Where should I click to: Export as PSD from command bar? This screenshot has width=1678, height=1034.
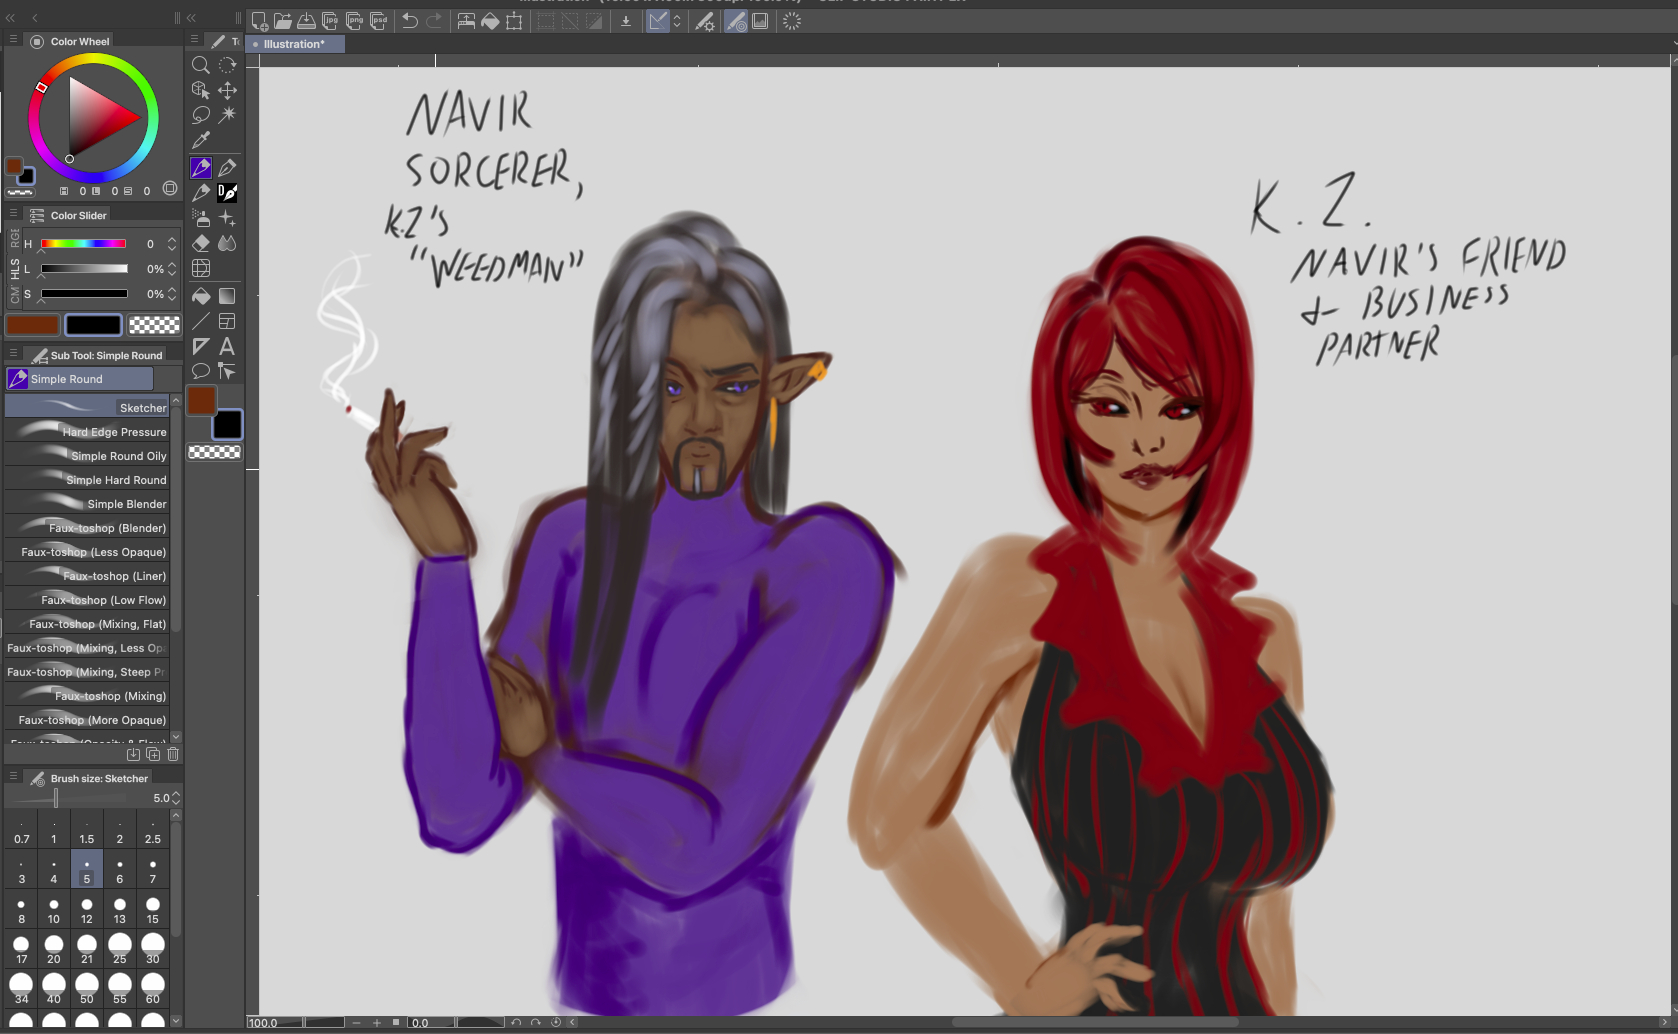click(379, 21)
